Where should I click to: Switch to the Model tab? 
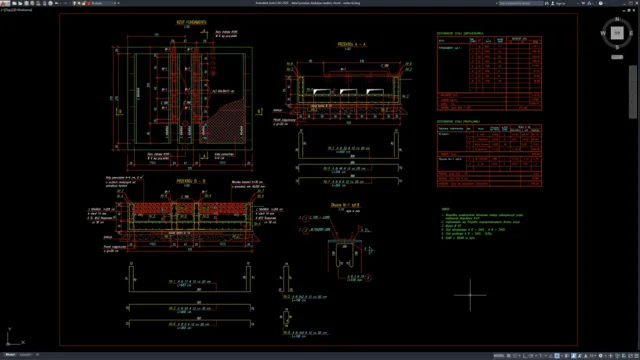(10, 355)
